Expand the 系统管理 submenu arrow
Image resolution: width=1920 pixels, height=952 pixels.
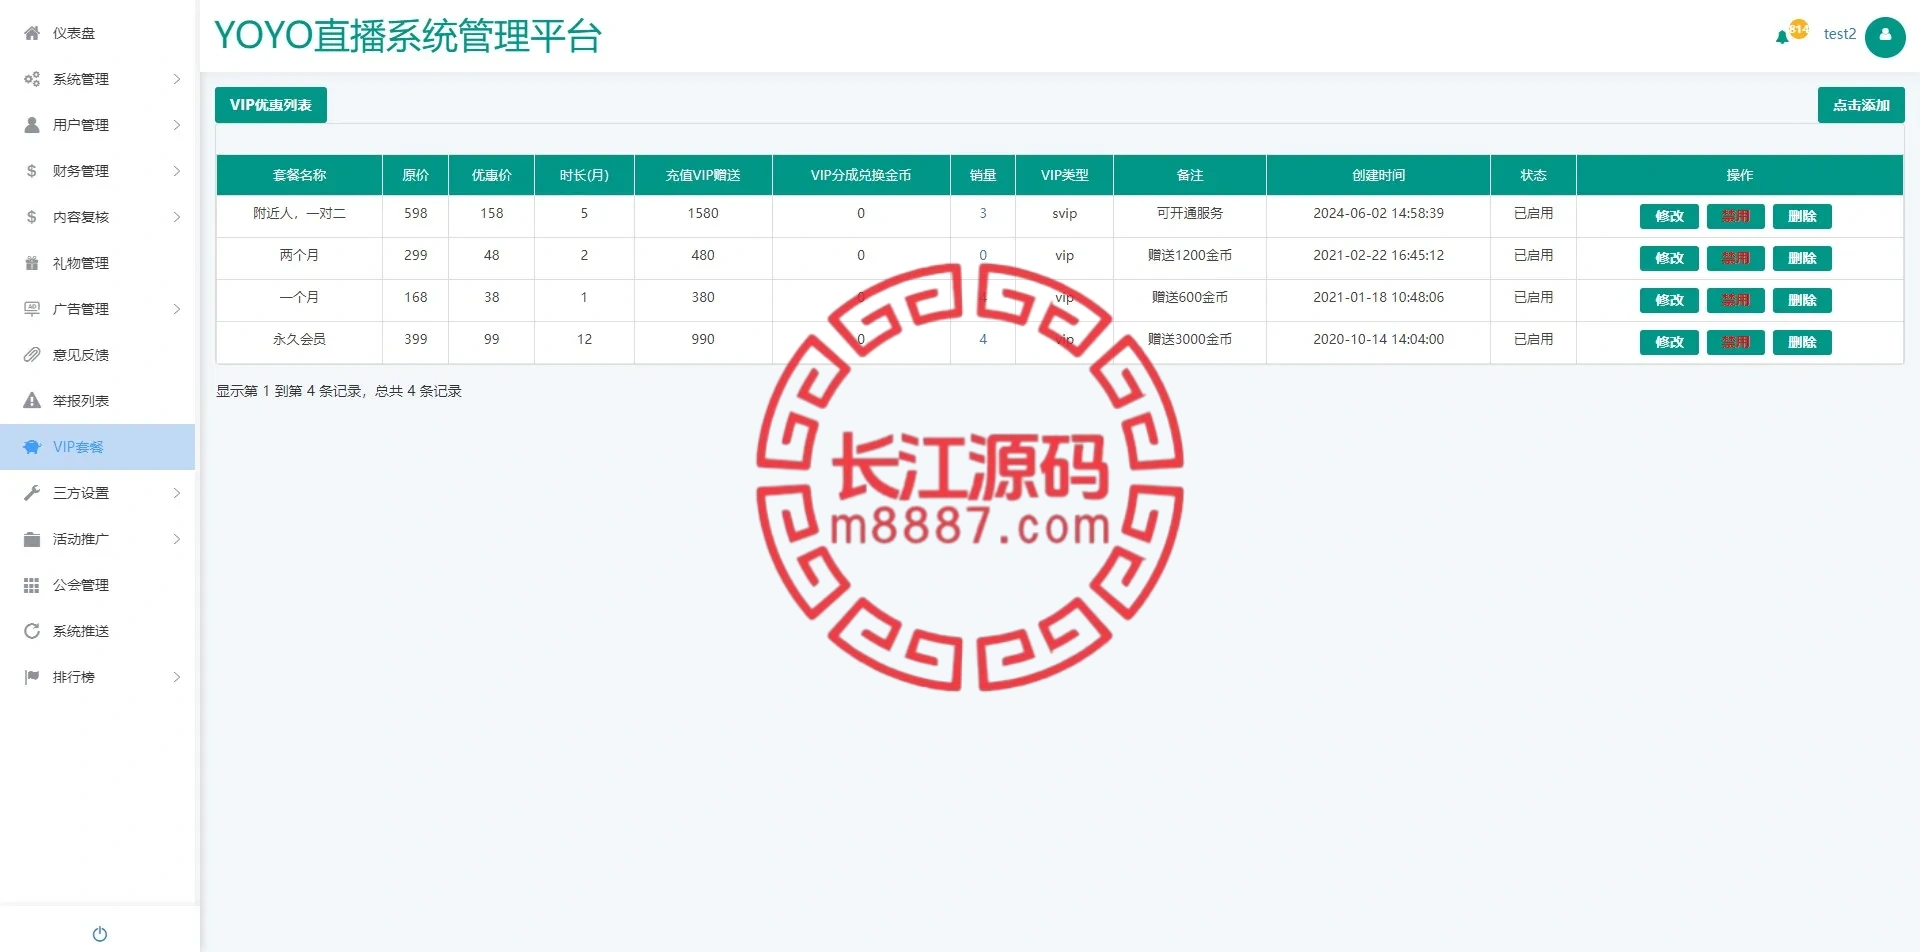coord(177,79)
